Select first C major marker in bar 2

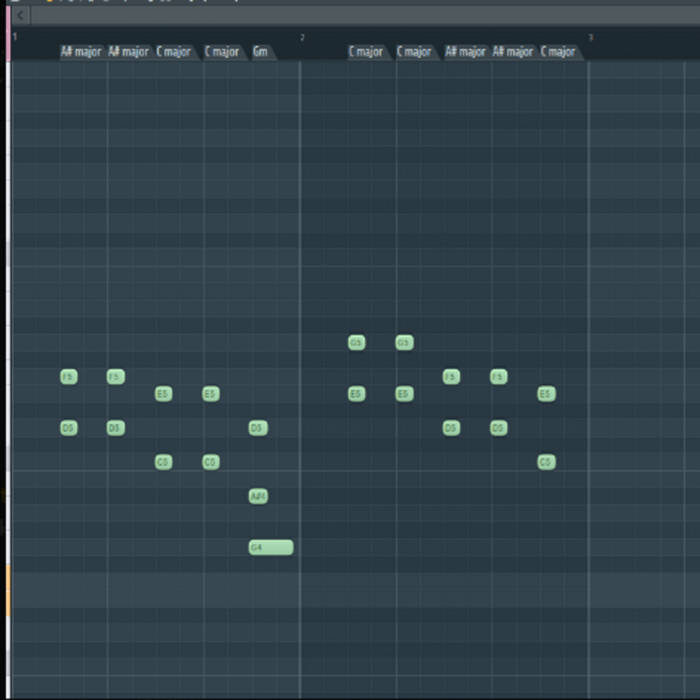pyautogui.click(x=368, y=51)
